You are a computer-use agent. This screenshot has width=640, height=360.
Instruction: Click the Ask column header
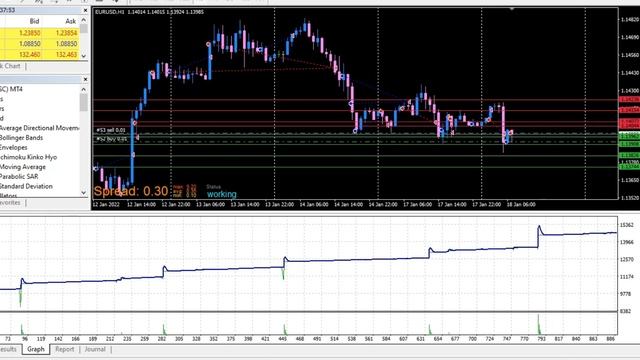pyautogui.click(x=70, y=21)
